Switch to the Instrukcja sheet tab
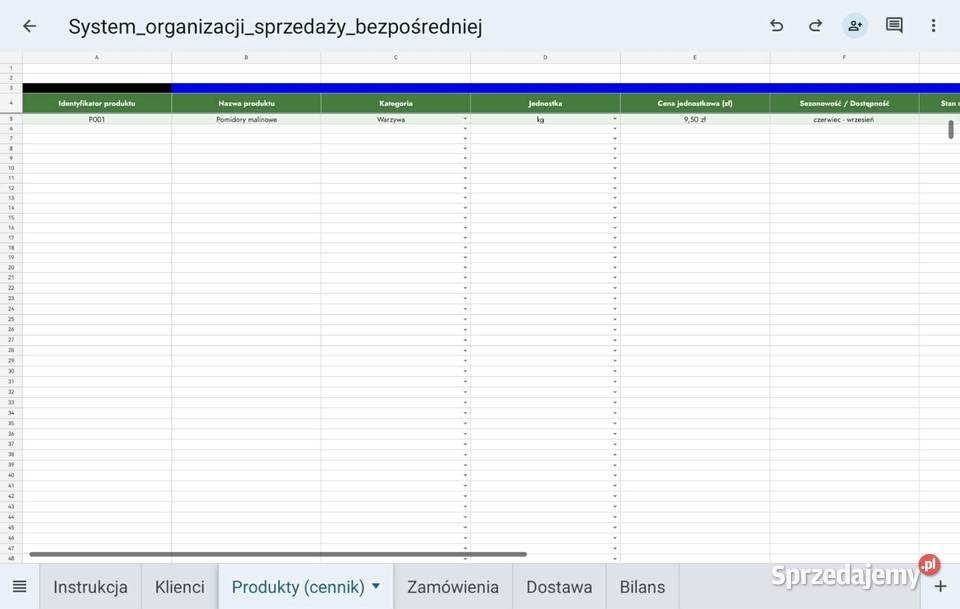This screenshot has height=609, width=960. coord(91,586)
